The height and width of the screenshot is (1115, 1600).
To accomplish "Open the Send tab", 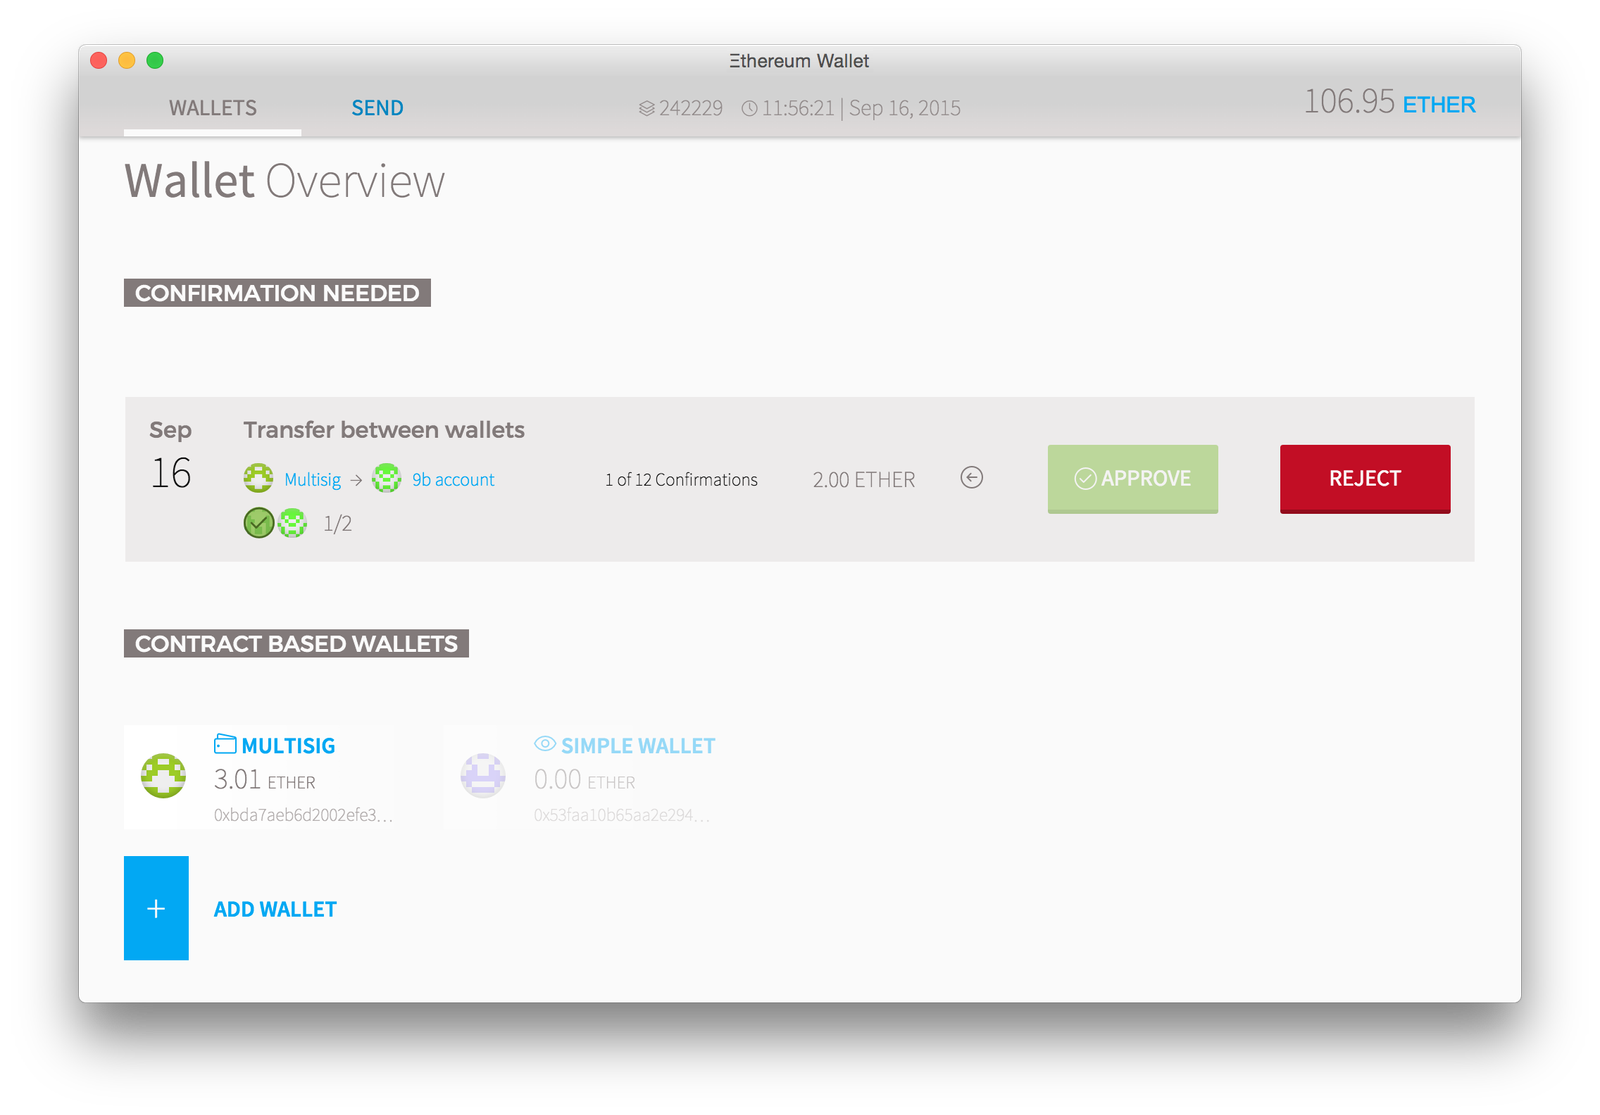I will 377,108.
